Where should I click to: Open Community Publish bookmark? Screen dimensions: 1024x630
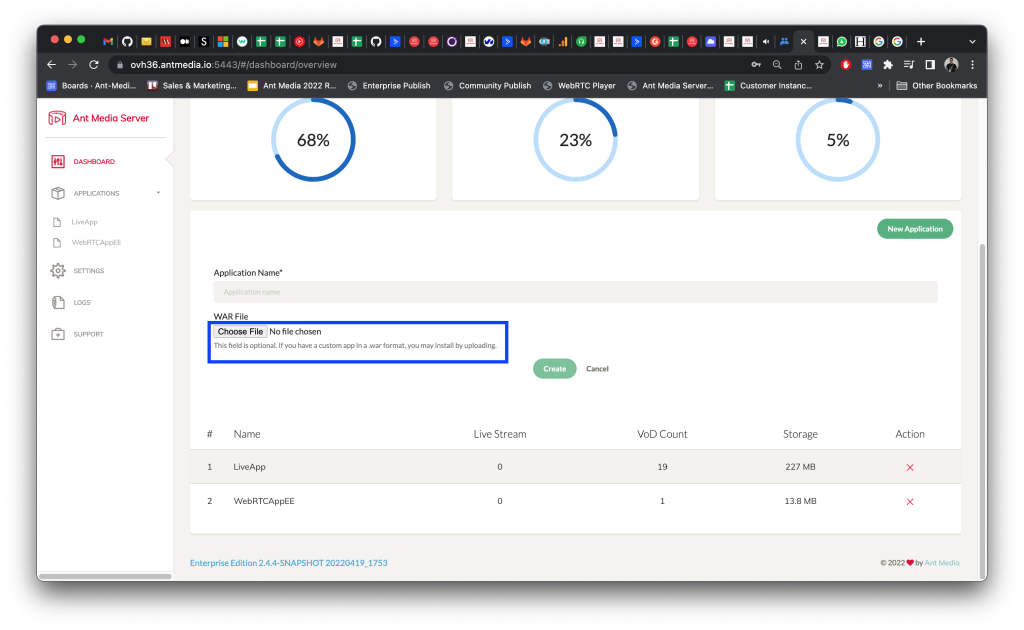click(487, 86)
